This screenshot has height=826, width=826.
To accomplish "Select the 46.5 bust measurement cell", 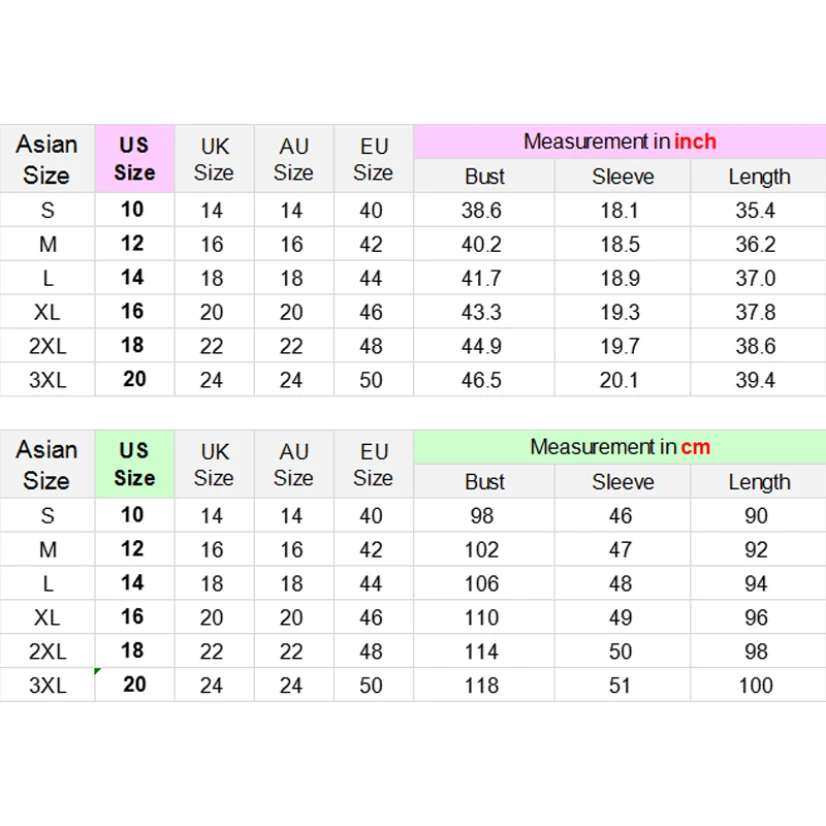I will click(x=482, y=381).
